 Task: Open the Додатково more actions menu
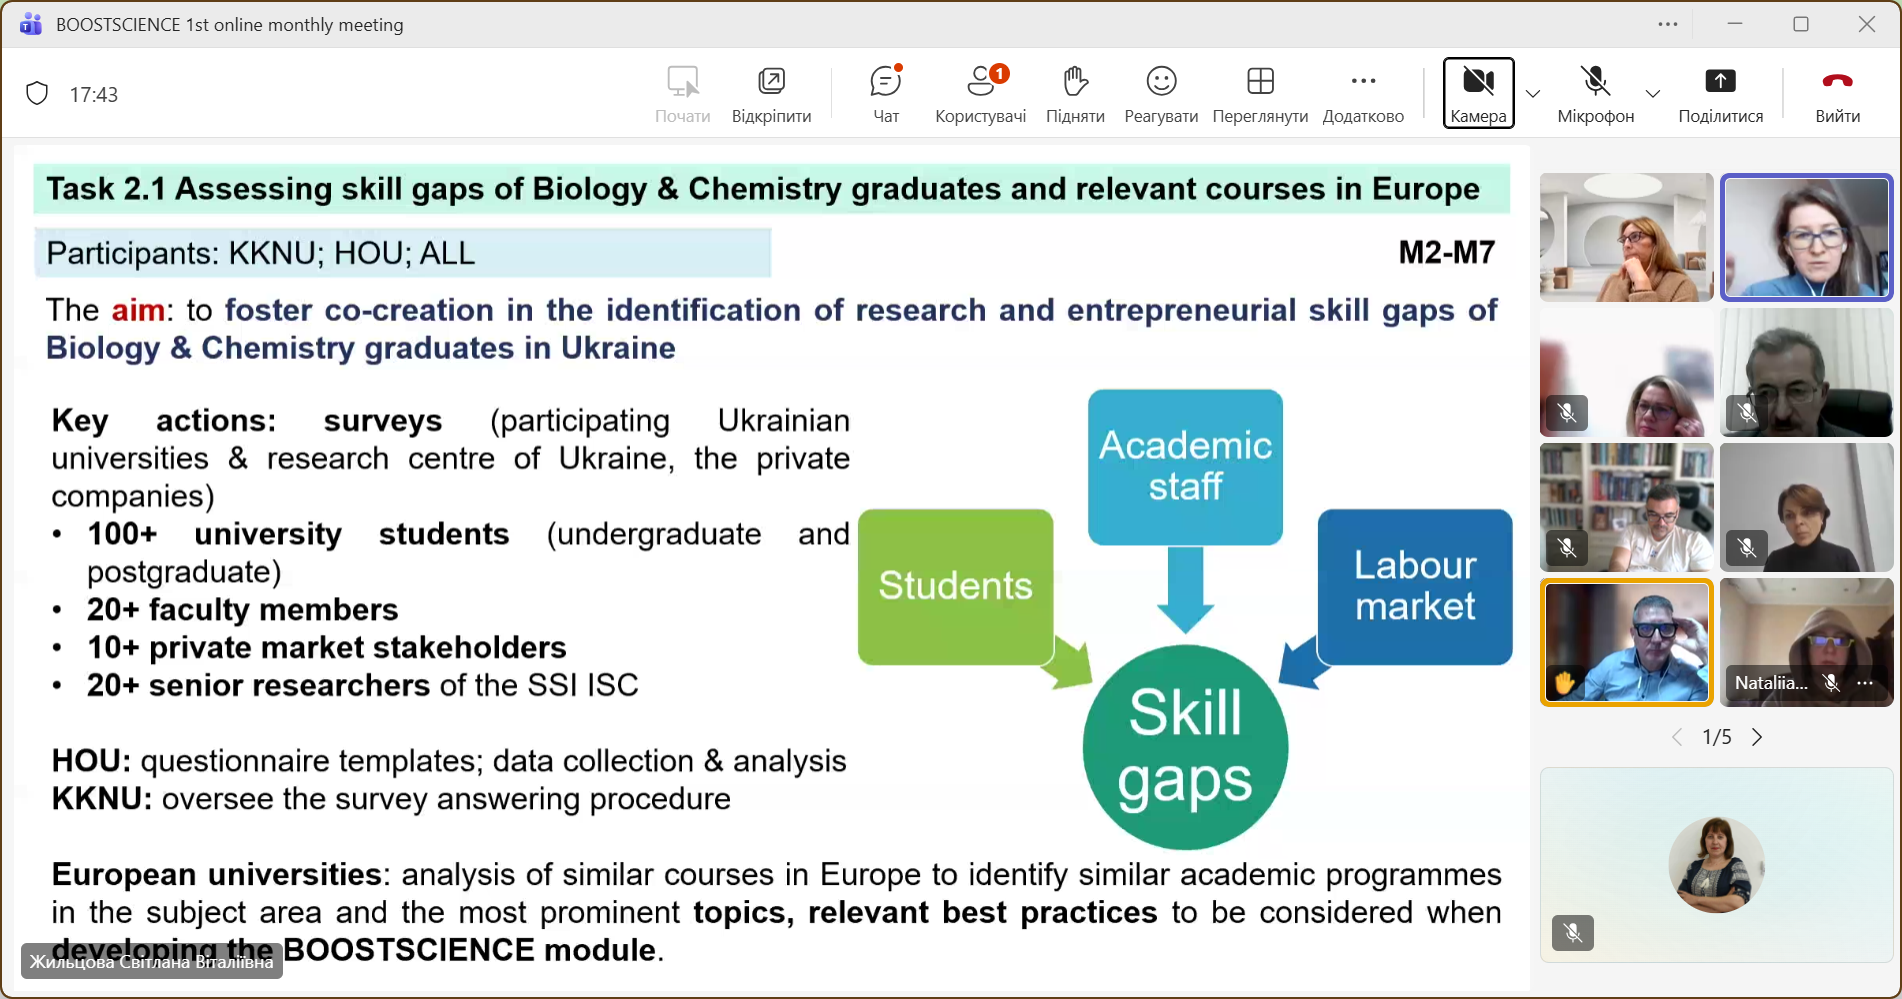click(1363, 94)
